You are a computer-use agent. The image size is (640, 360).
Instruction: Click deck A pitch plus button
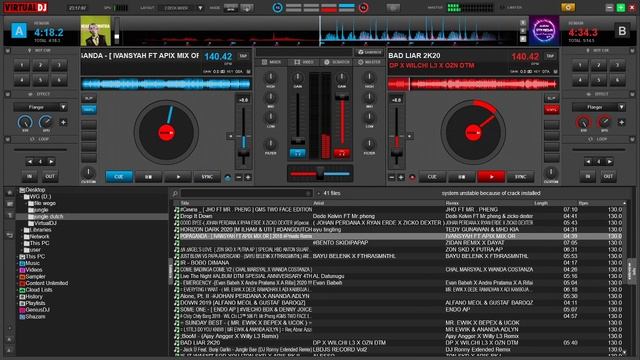point(248,178)
